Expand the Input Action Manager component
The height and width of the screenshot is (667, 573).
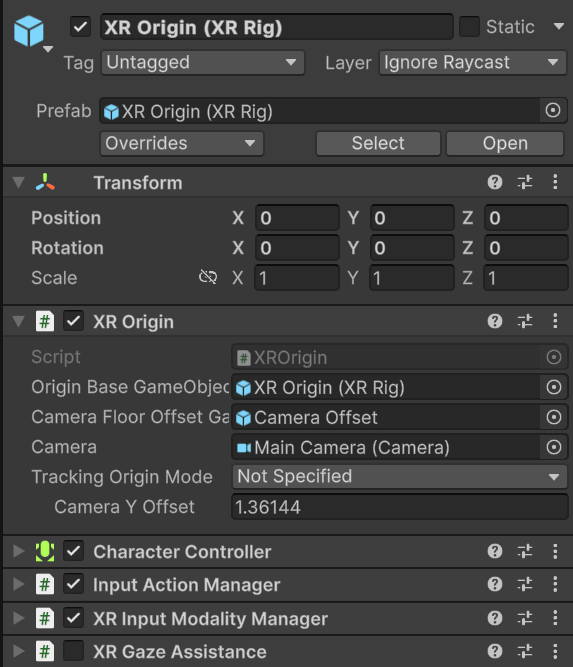tap(18, 584)
